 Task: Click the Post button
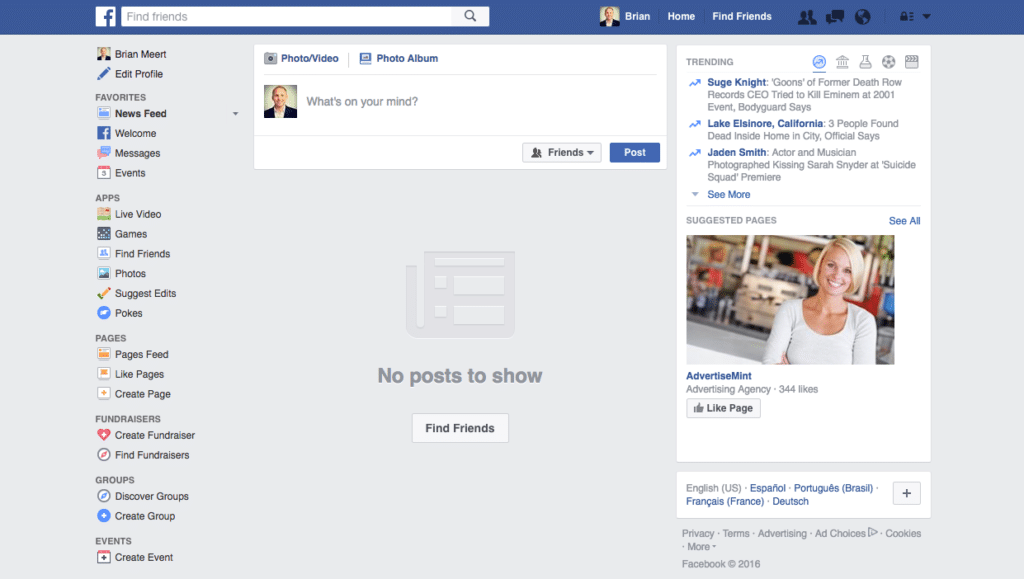tap(635, 152)
